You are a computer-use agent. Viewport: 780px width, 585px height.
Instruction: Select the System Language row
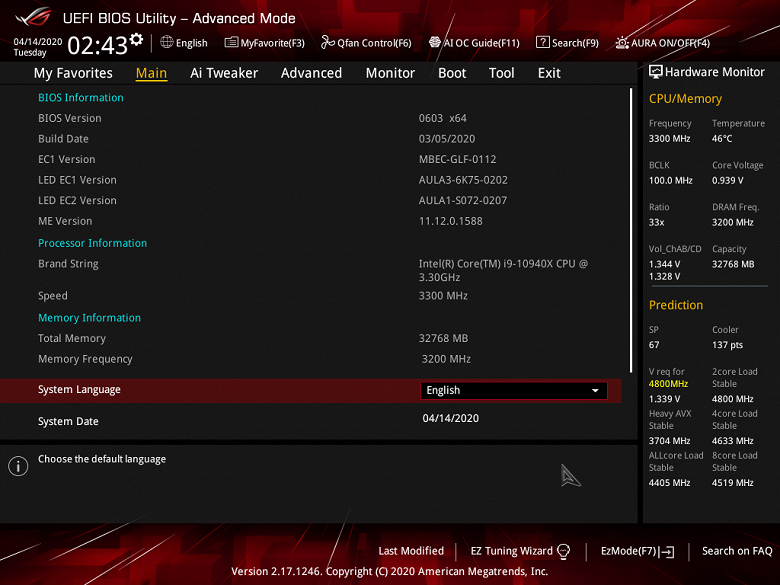(x=311, y=390)
